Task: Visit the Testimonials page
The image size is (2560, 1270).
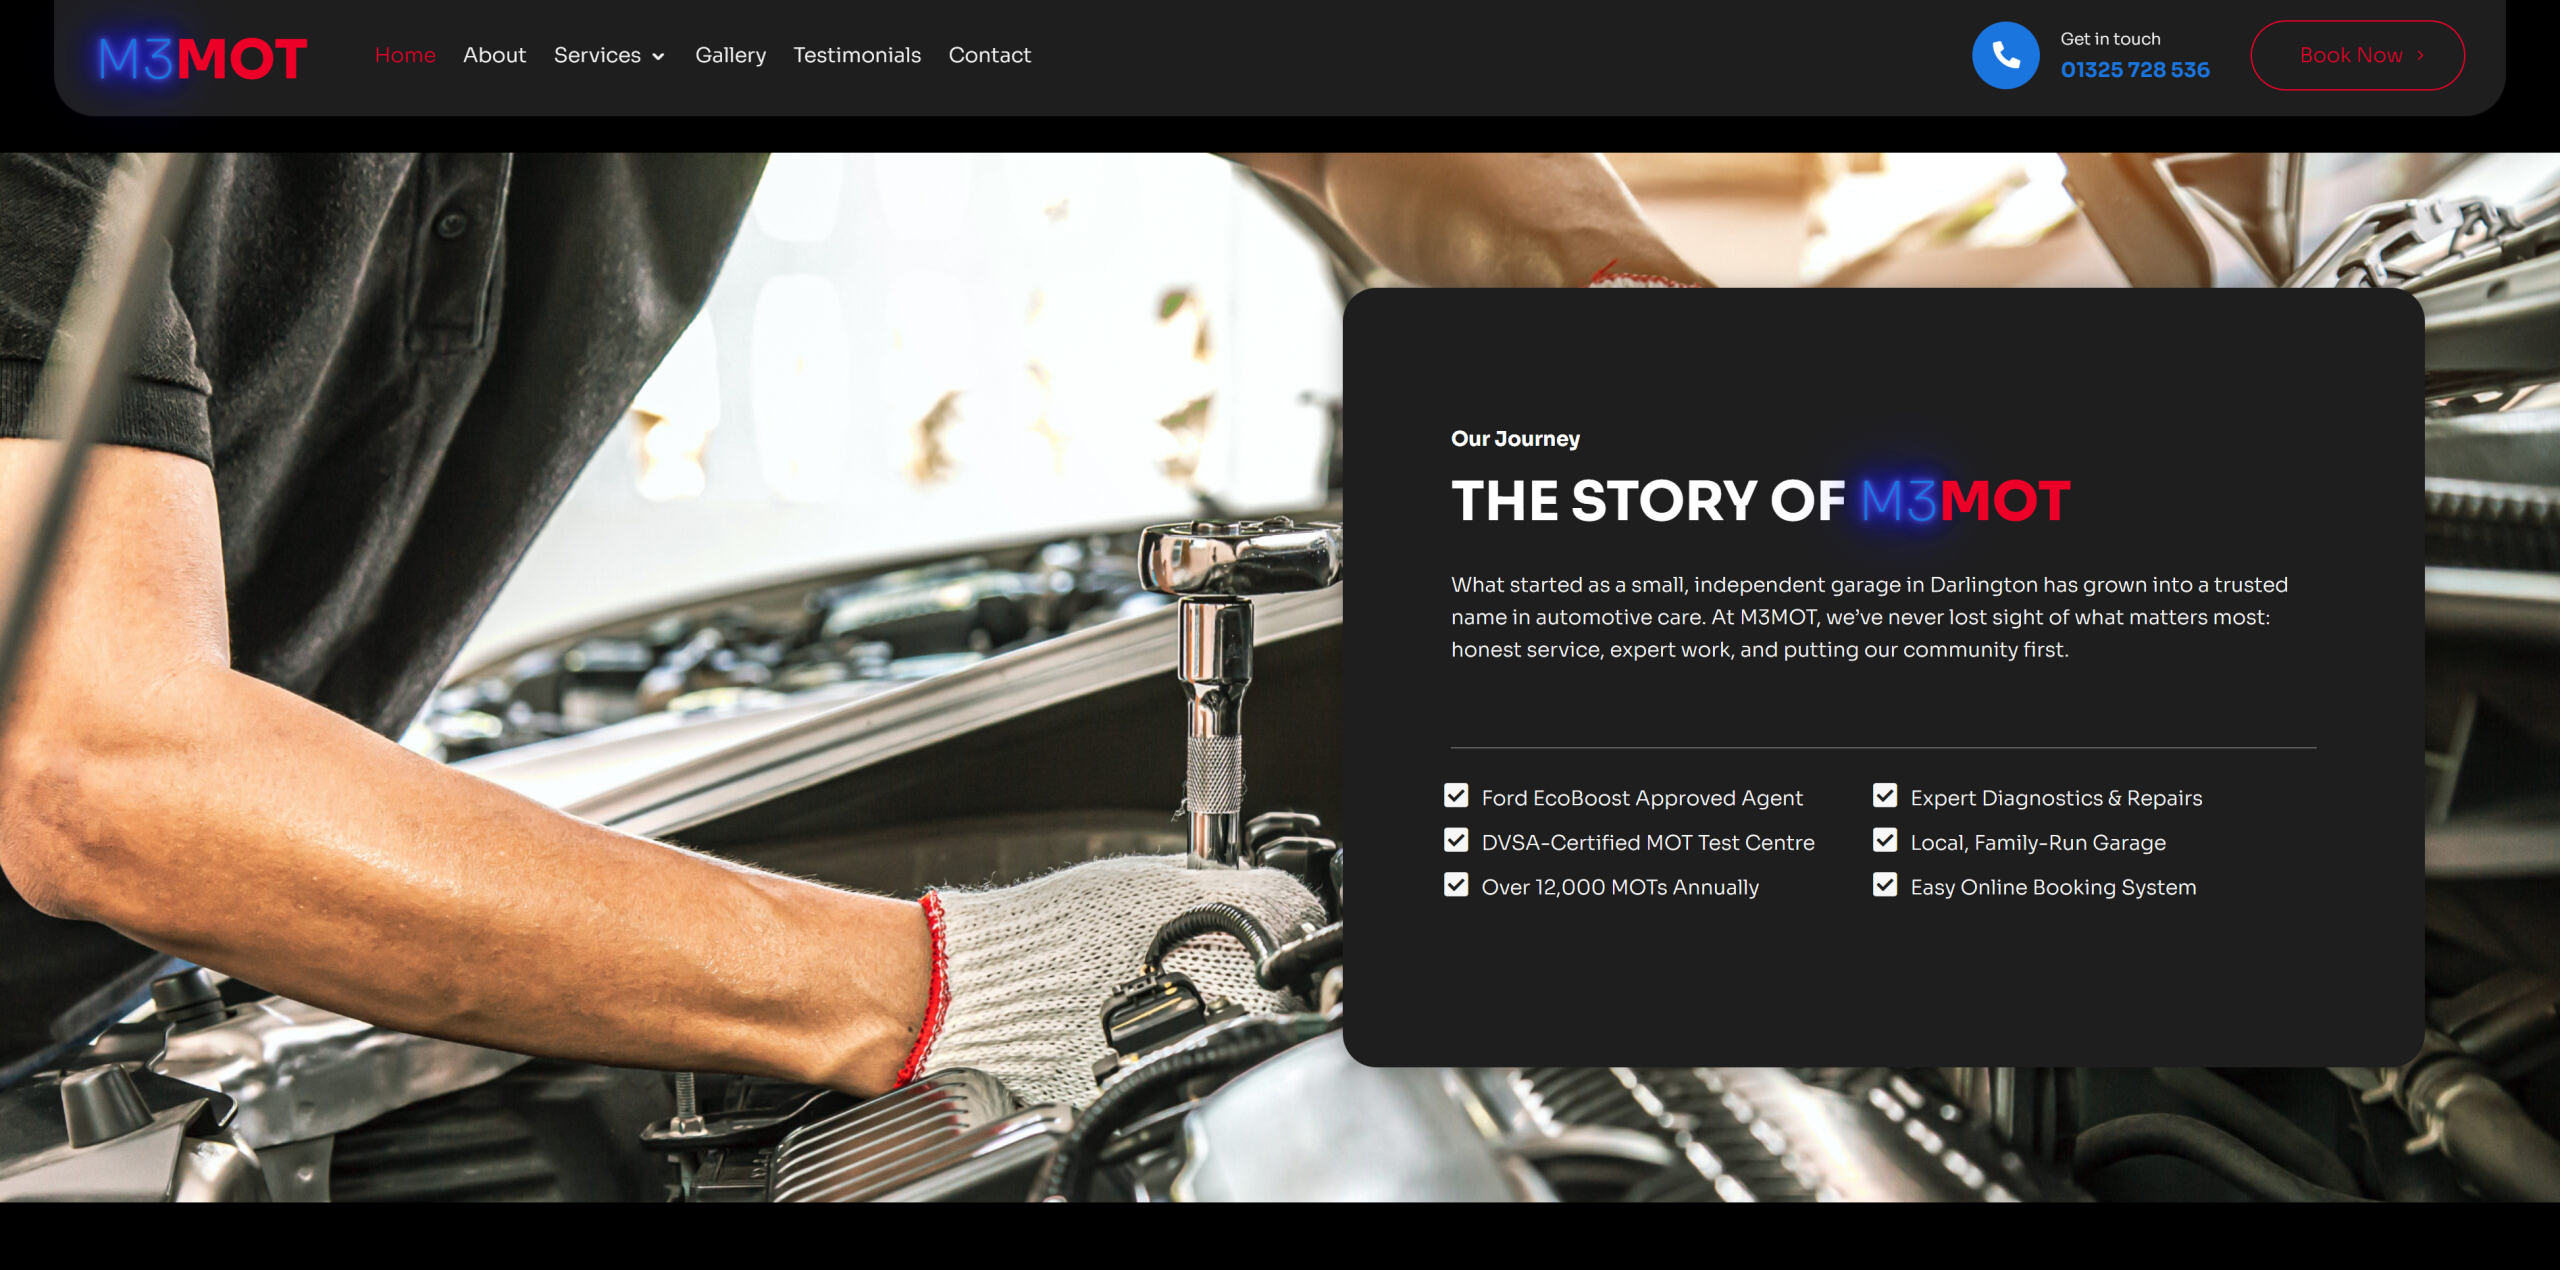Action: pyautogui.click(x=857, y=55)
